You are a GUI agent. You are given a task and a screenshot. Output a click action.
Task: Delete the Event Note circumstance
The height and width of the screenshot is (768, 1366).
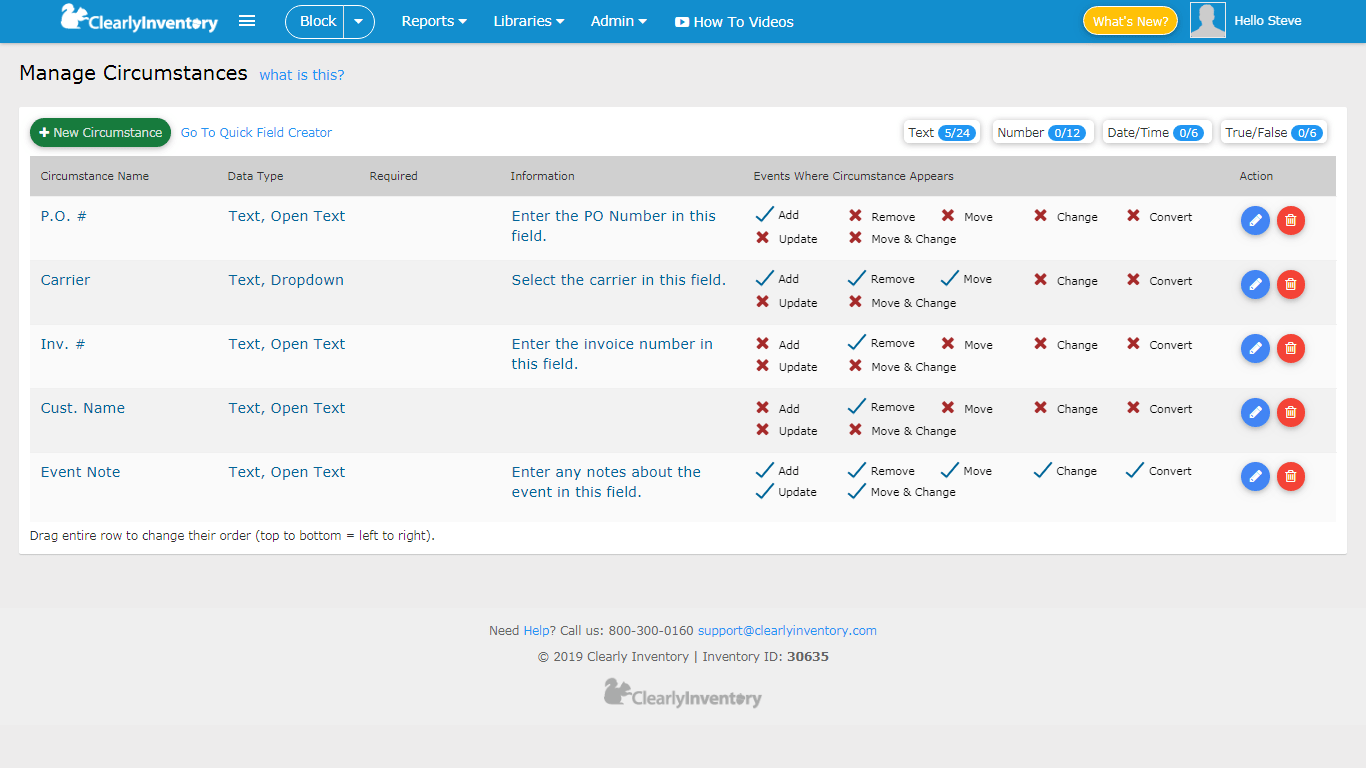(1291, 477)
